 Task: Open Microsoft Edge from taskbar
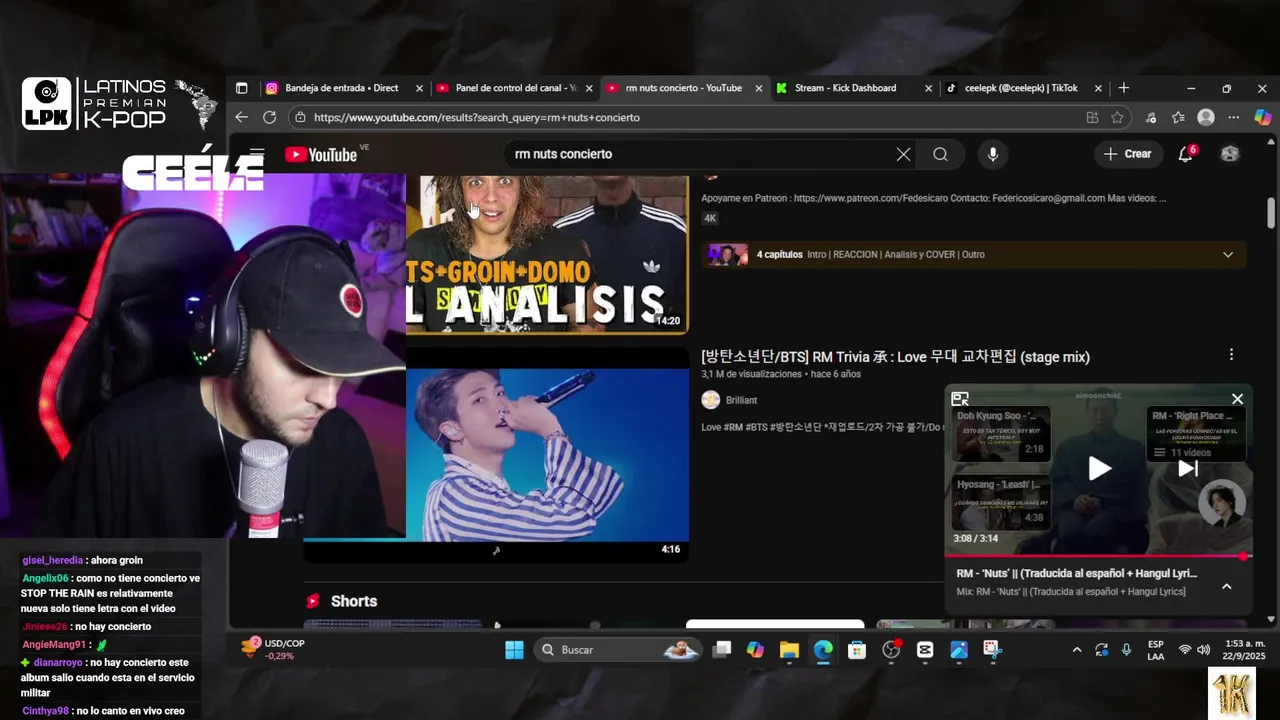tap(823, 650)
